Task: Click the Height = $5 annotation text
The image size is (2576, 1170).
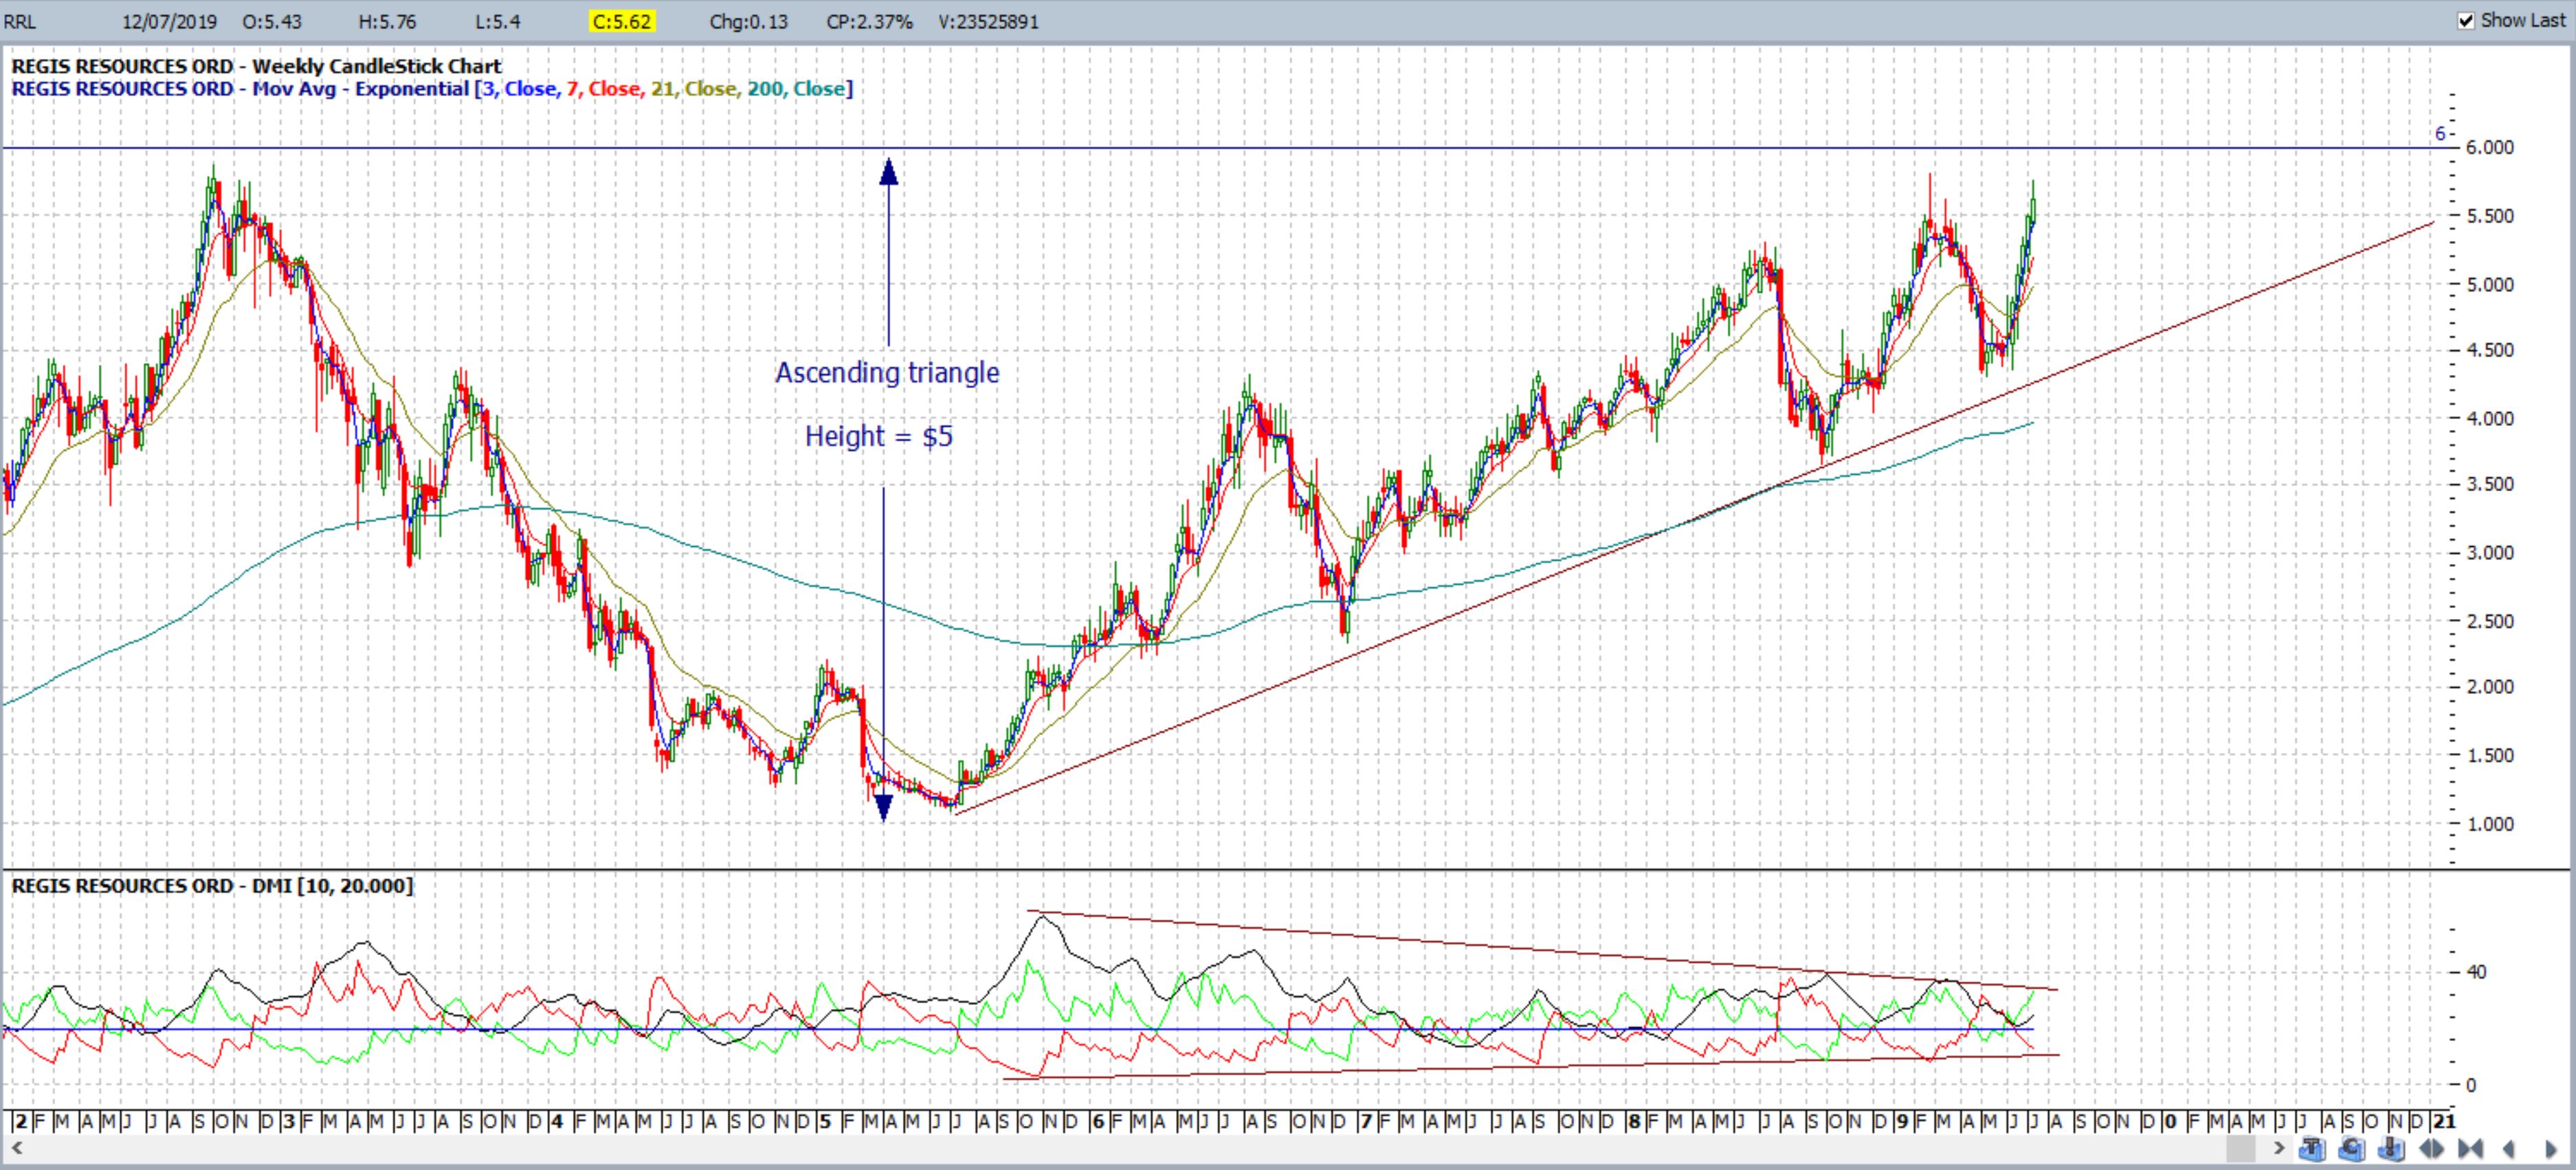Action: coord(879,436)
